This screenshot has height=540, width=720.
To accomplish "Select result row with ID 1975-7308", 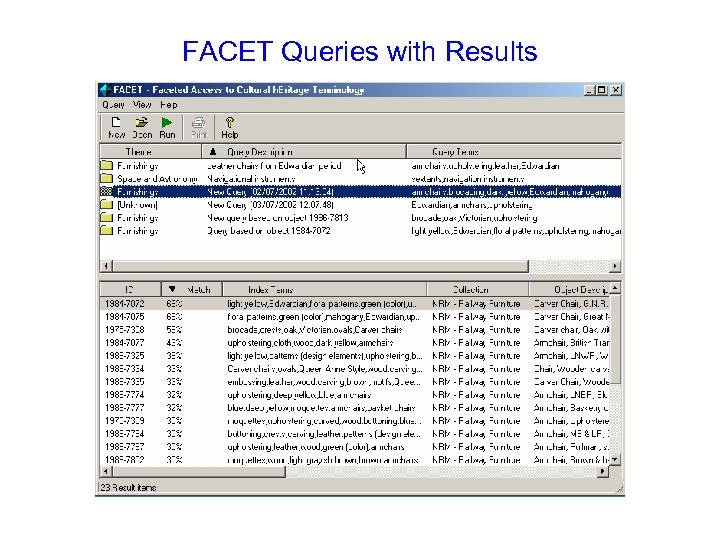I will click(x=355, y=329).
